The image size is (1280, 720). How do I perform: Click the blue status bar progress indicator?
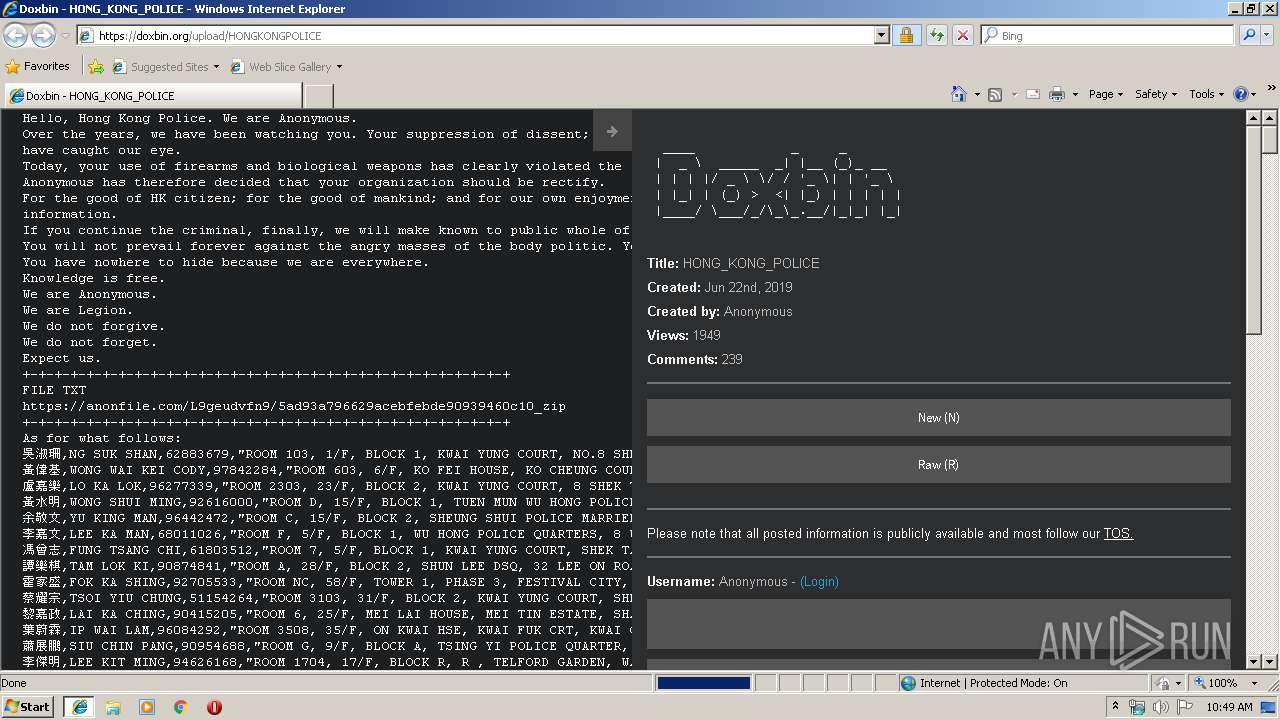click(703, 683)
